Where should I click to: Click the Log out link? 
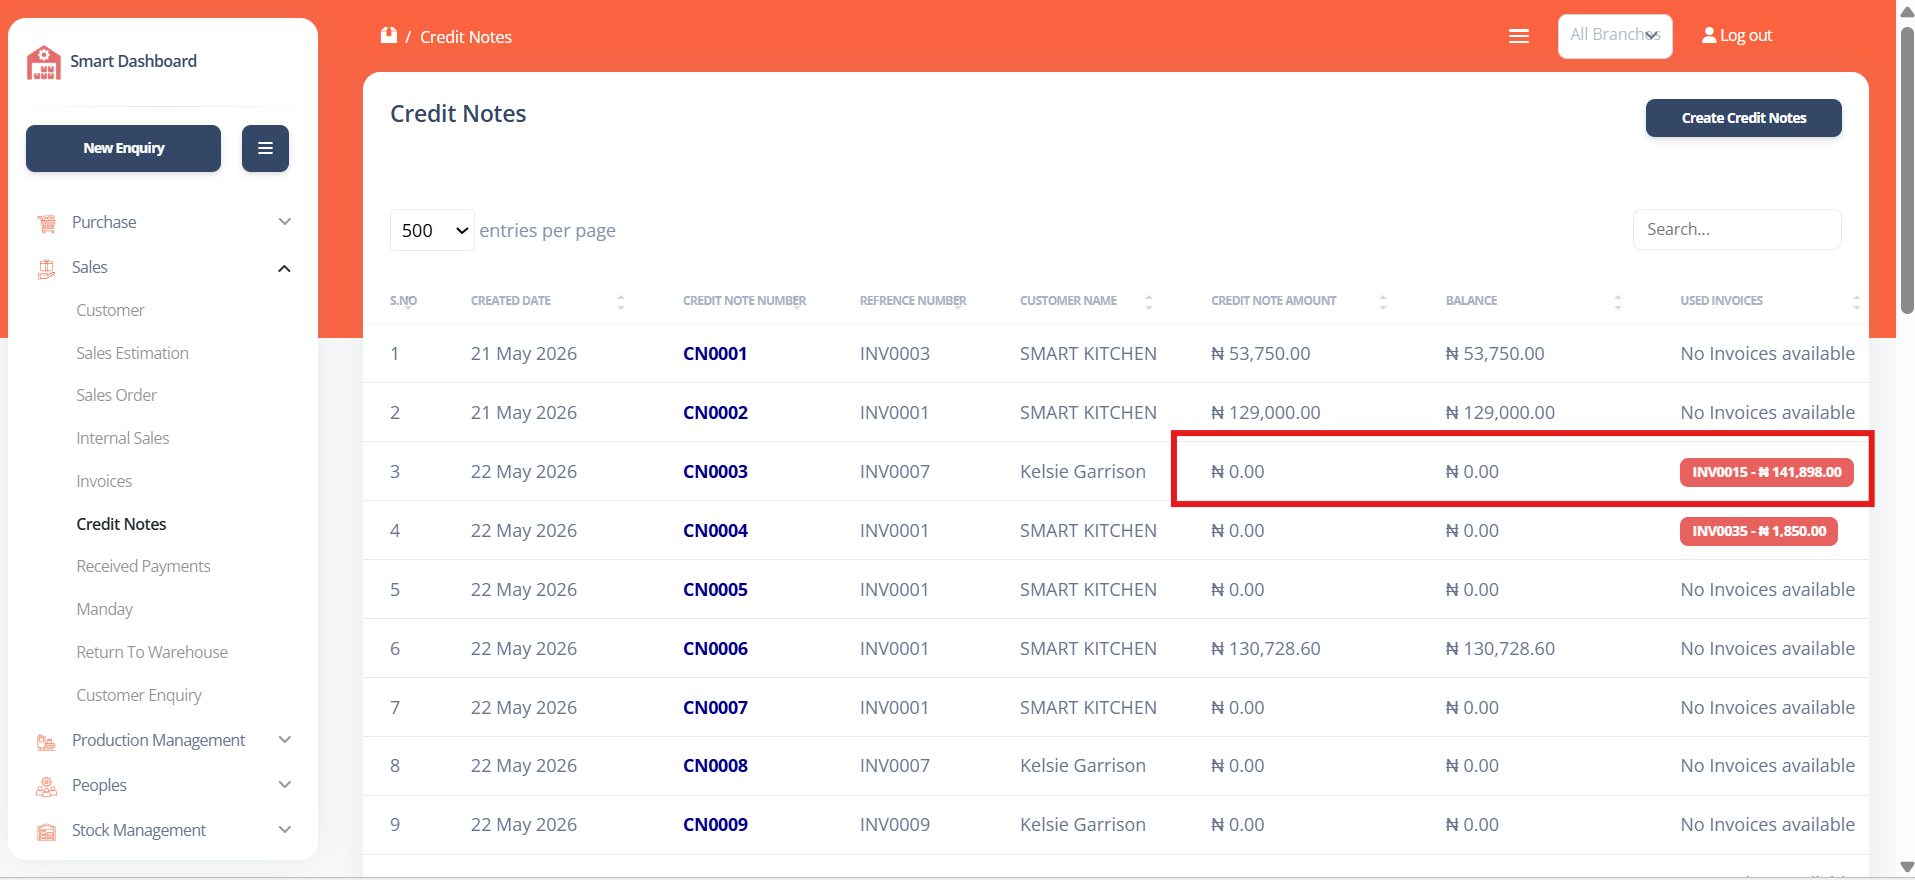click(1745, 35)
